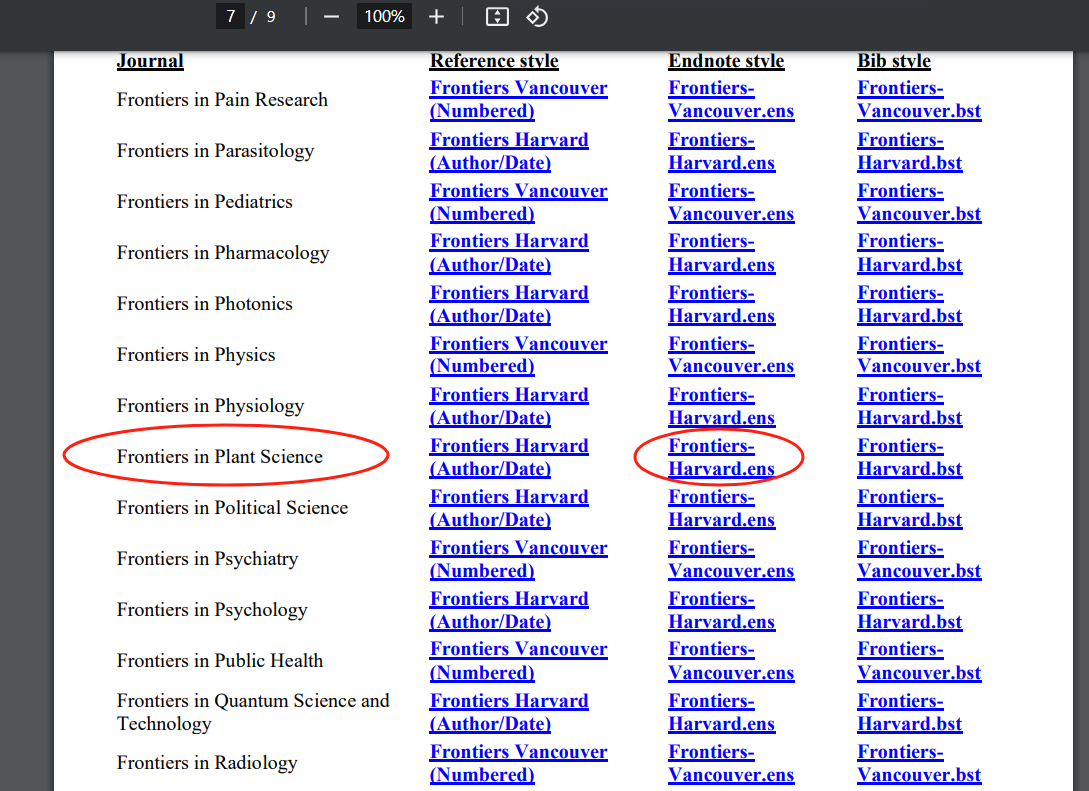Open Reference style link for Psychiatry row

tap(519, 559)
